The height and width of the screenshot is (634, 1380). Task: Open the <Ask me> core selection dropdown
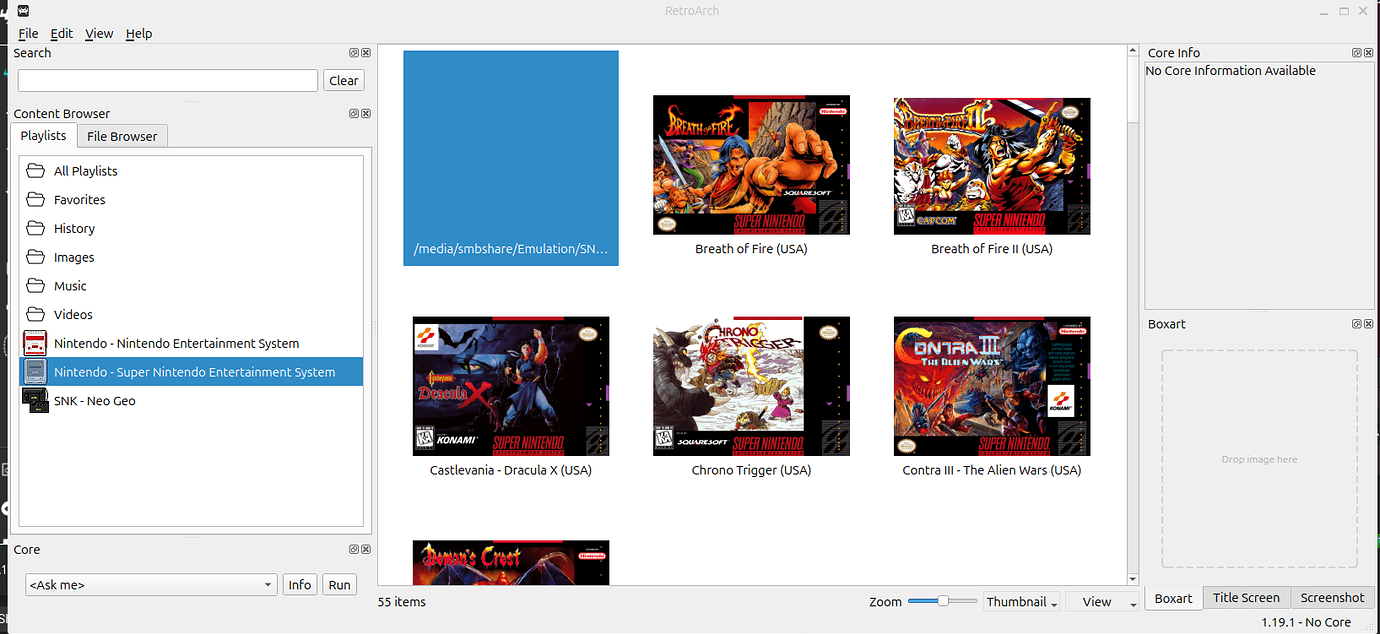click(150, 584)
